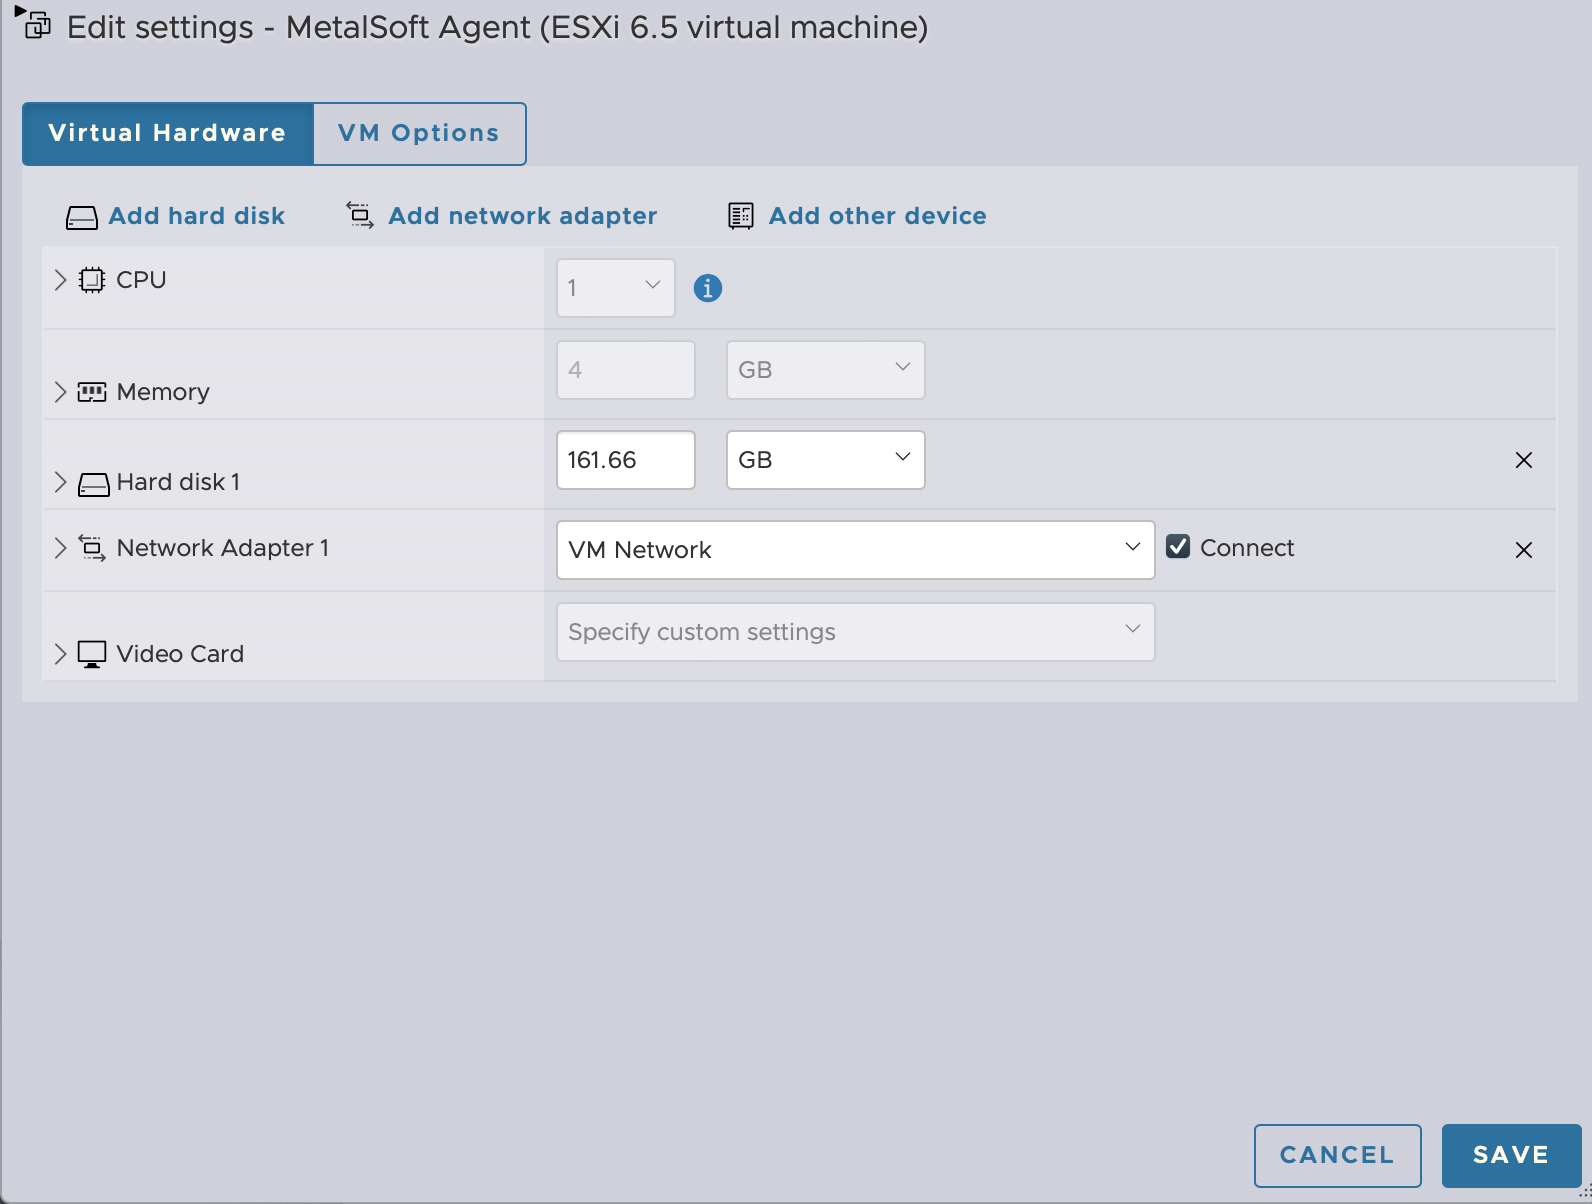Click the hard disk size field
The image size is (1592, 1204).
click(x=625, y=460)
